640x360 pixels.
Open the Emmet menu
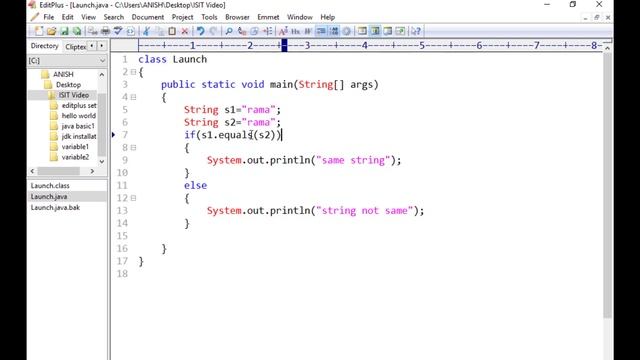pos(268,17)
